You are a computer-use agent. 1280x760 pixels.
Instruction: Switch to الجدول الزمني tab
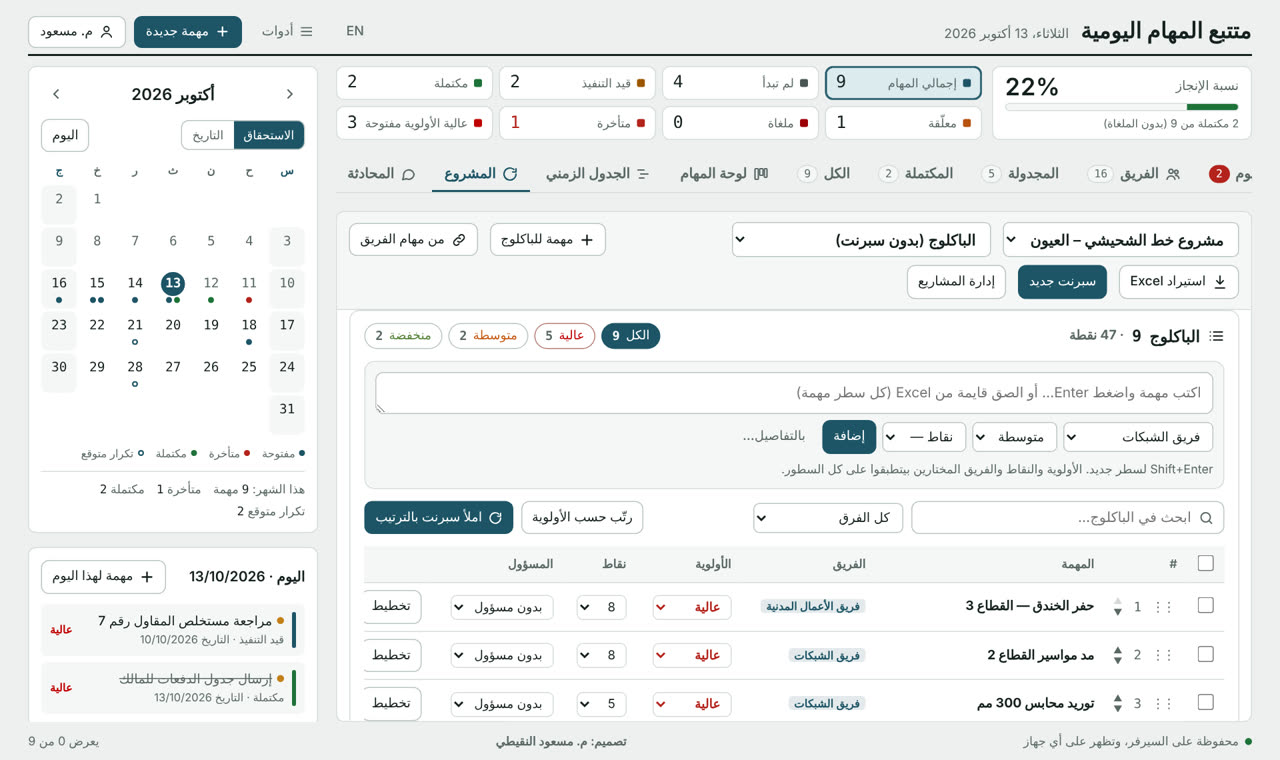(x=598, y=173)
